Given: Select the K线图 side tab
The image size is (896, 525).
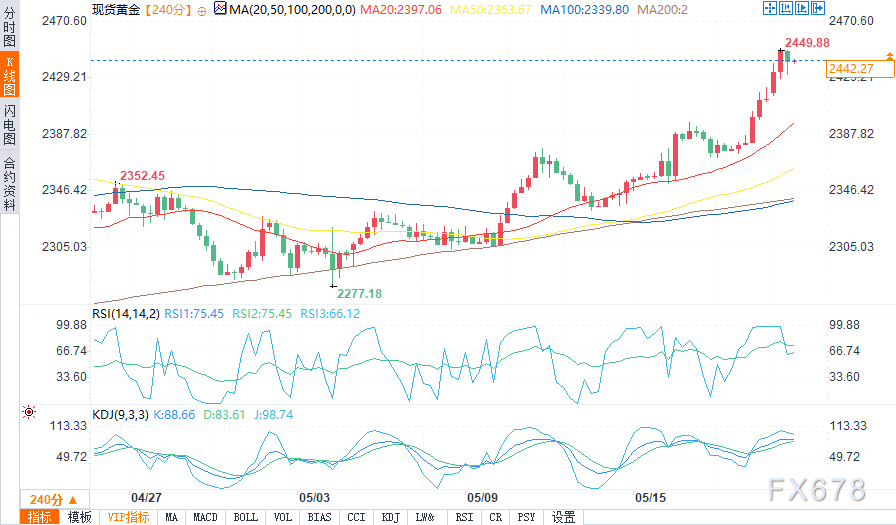Looking at the screenshot, I should coord(9,75).
